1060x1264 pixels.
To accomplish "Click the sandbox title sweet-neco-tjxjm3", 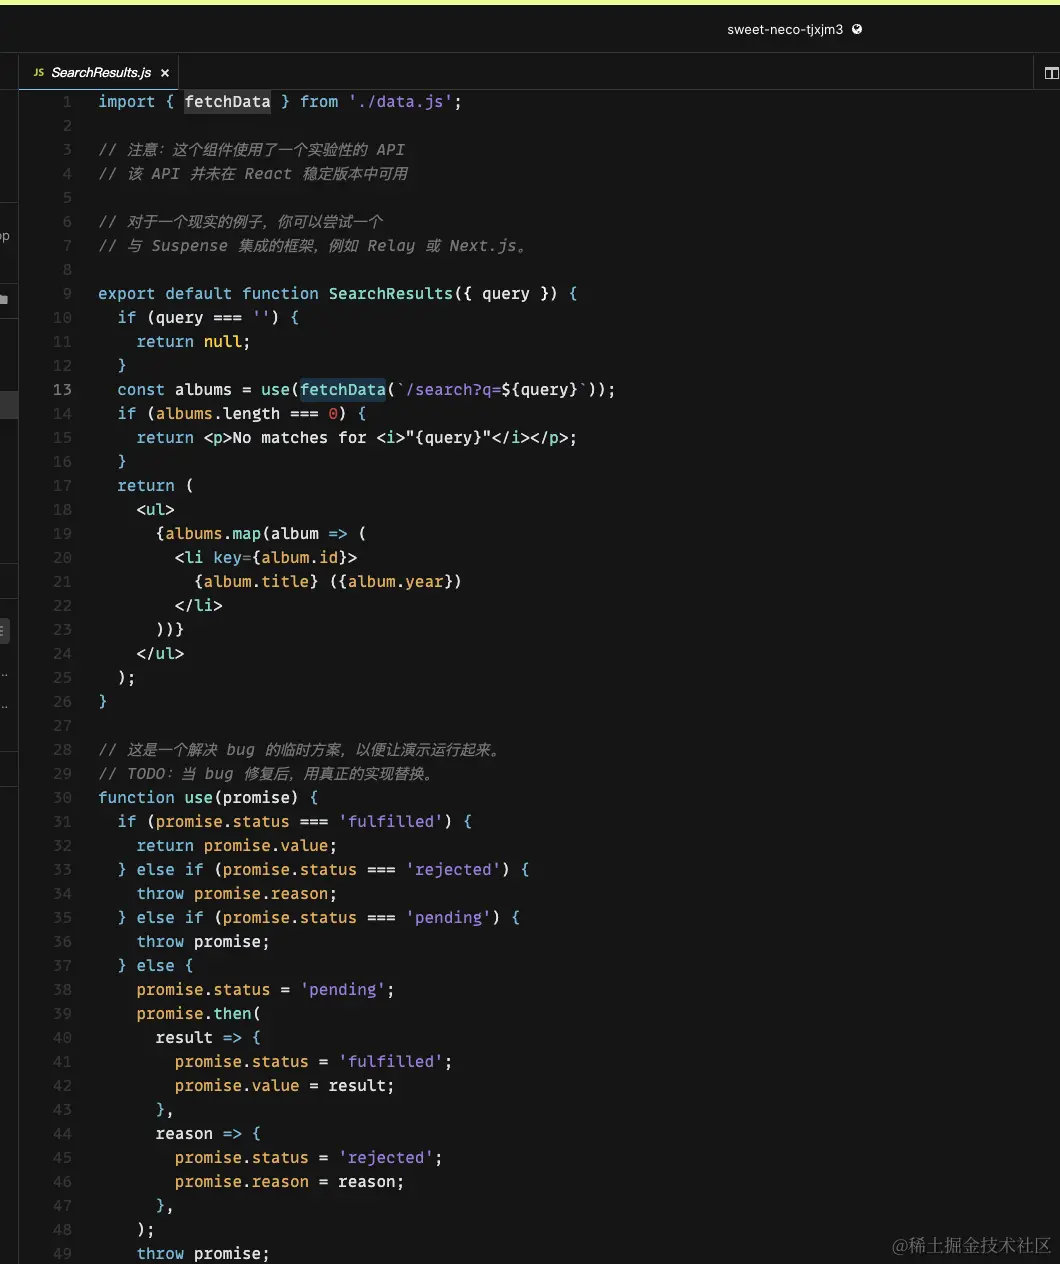I will point(785,30).
